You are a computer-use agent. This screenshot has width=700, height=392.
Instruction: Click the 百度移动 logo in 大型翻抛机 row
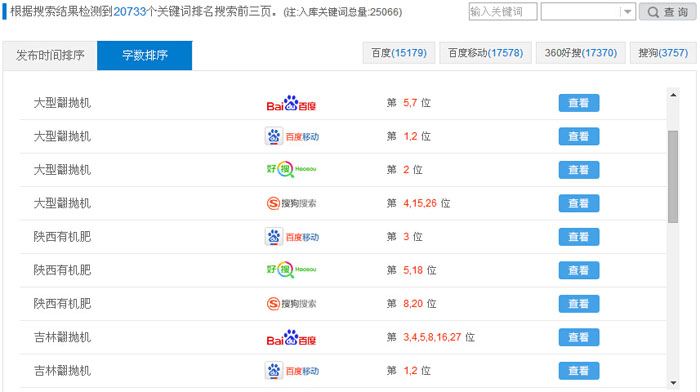(x=292, y=137)
